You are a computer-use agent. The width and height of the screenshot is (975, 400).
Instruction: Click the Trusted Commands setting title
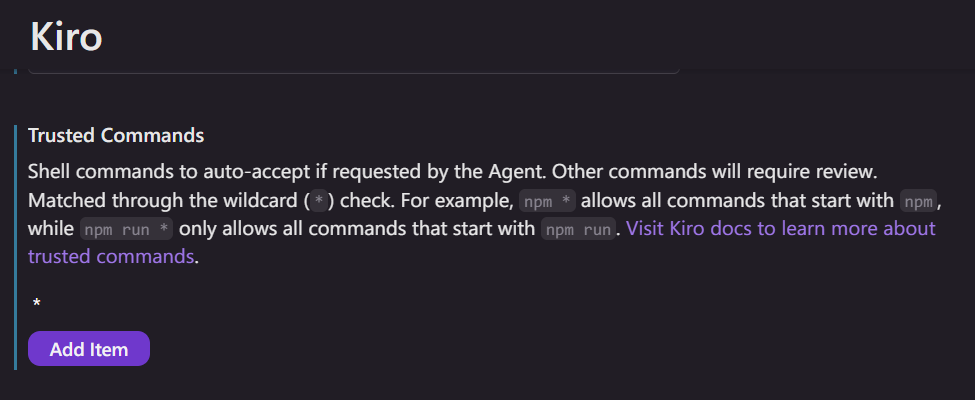(x=116, y=135)
